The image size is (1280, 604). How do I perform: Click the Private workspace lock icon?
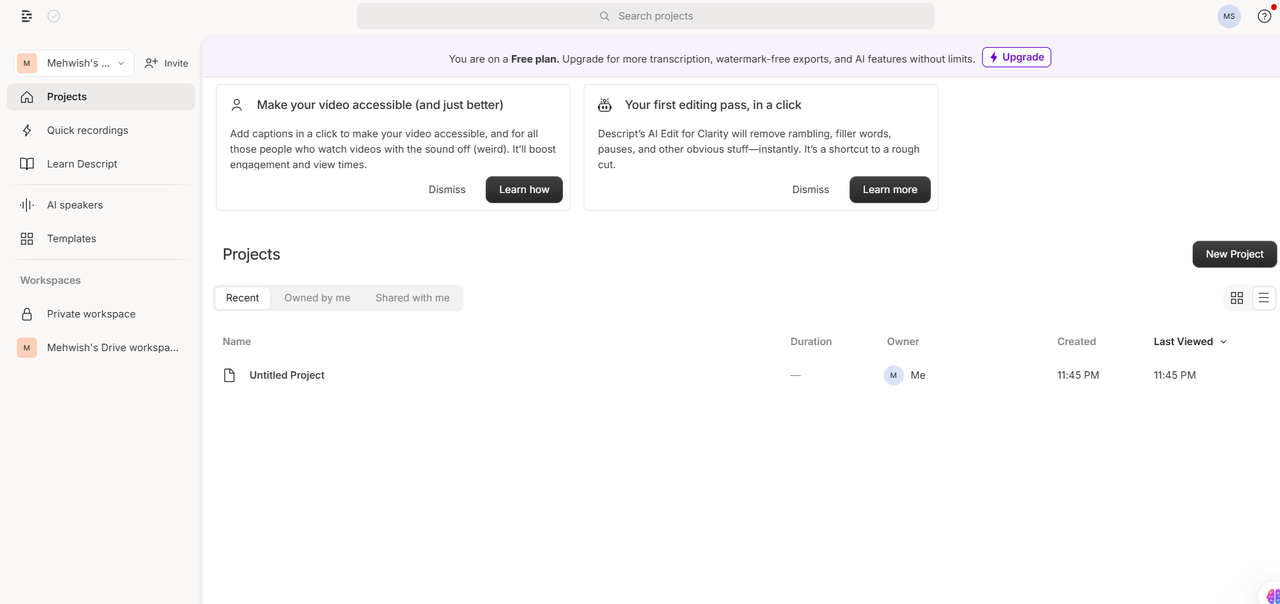[x=27, y=314]
